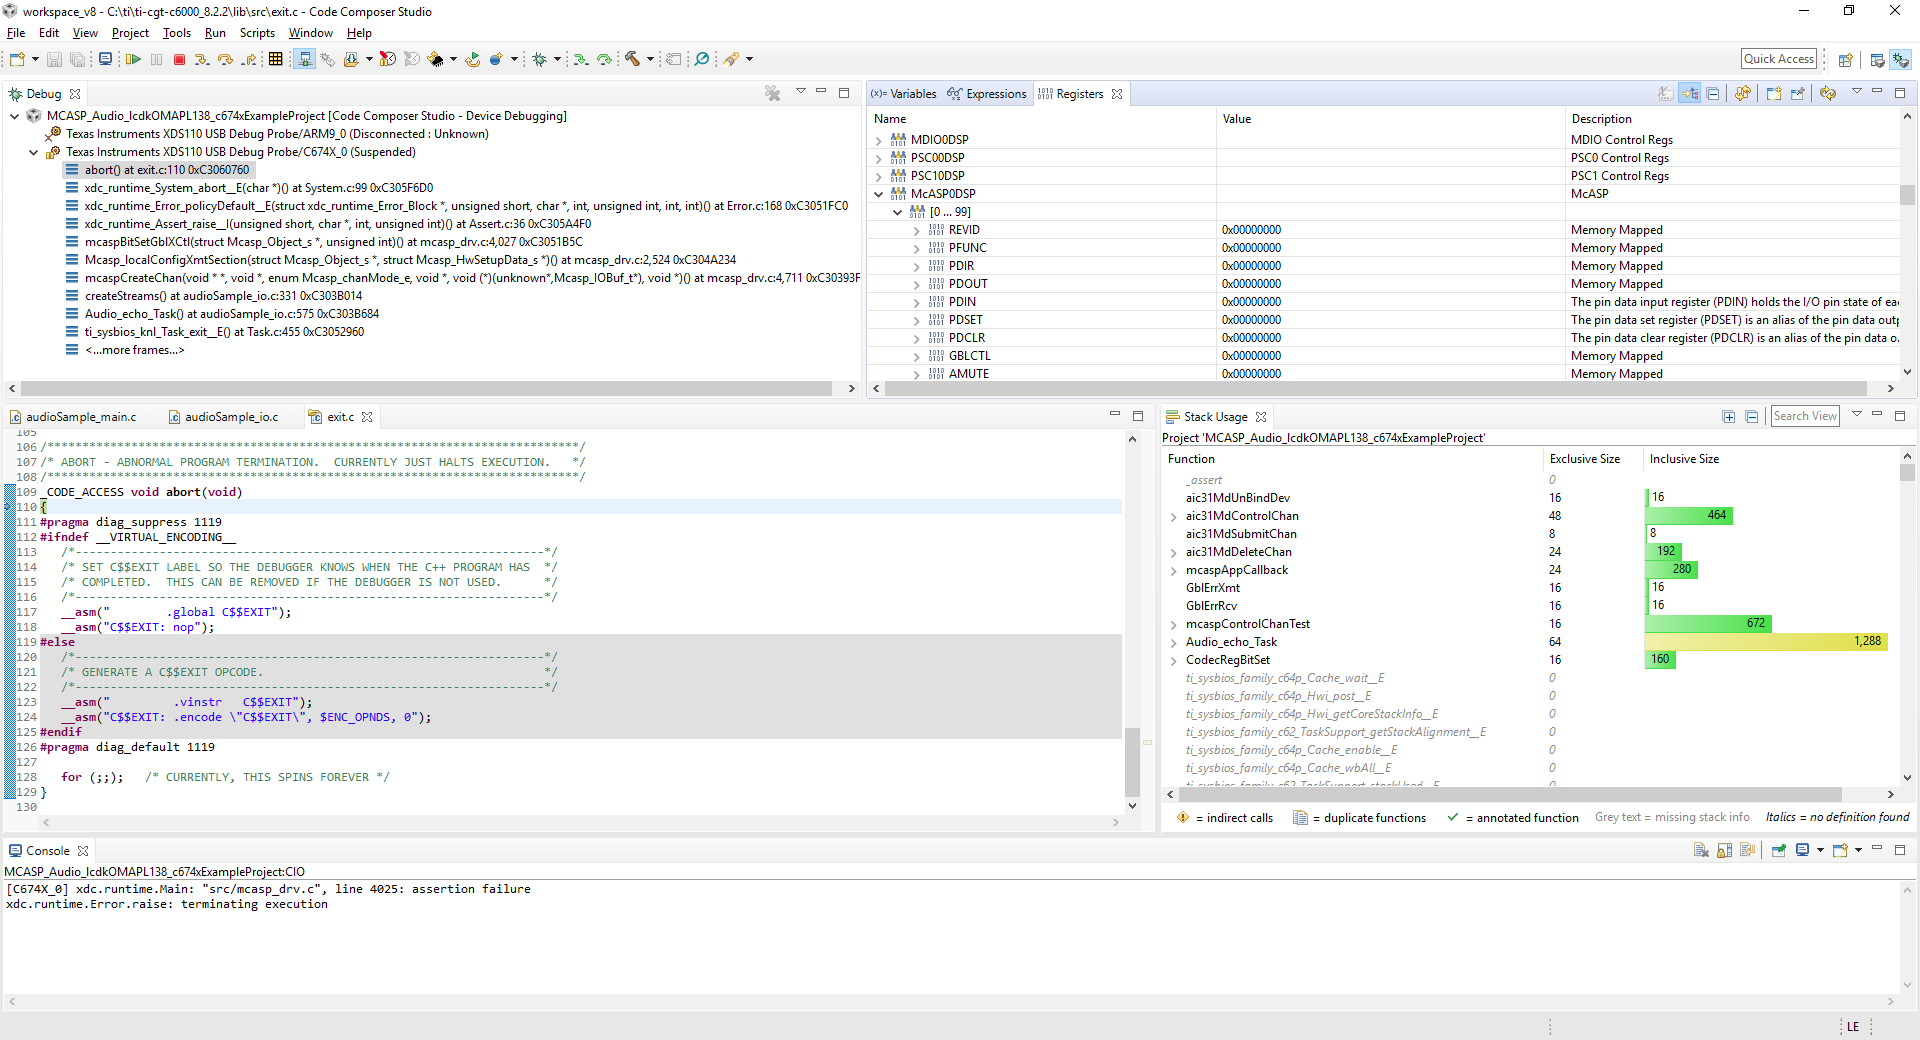Switch to the CCS Debug perspective
This screenshot has height=1040, width=1920.
1900,60
